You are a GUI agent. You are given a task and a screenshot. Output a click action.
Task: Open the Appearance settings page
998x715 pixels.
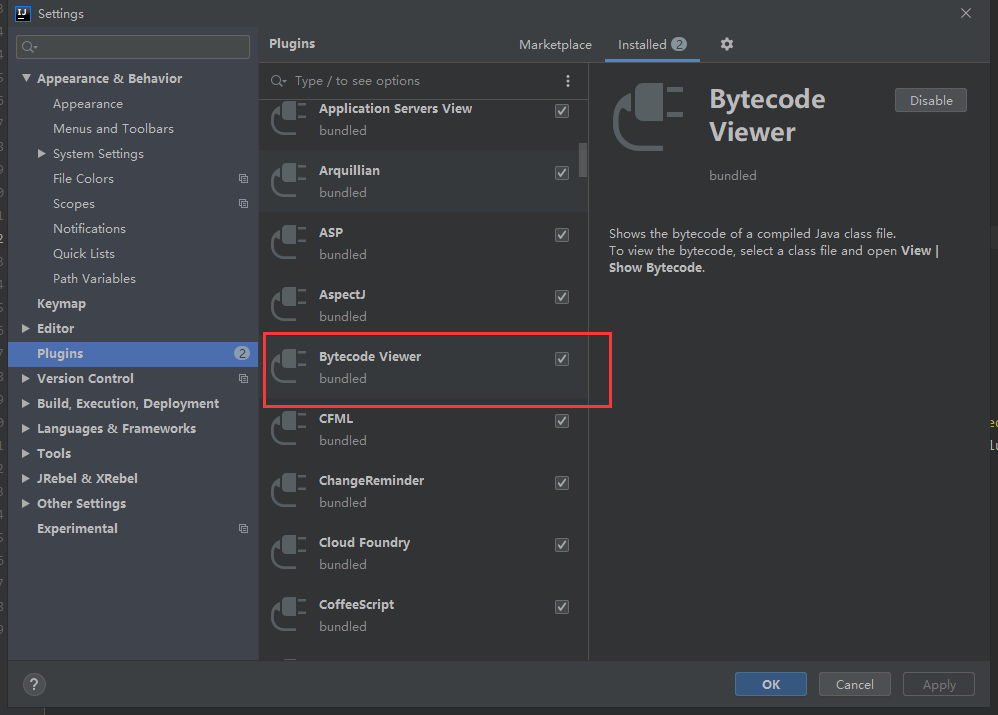coord(88,104)
